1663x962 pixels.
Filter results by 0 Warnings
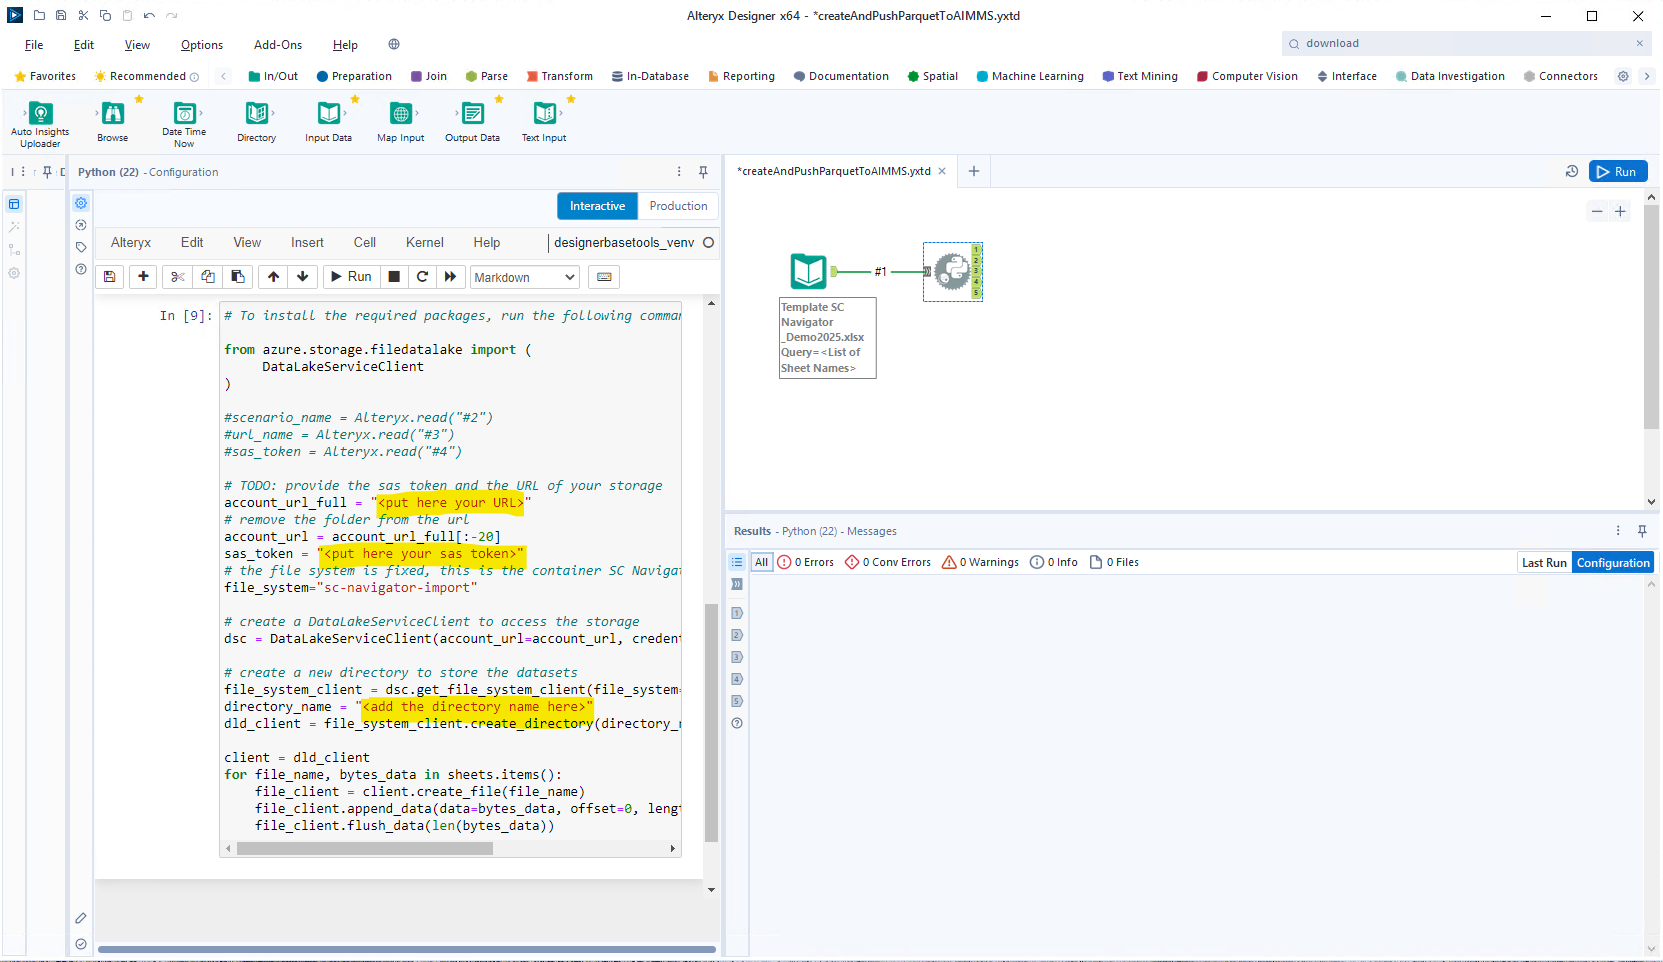pyautogui.click(x=981, y=562)
